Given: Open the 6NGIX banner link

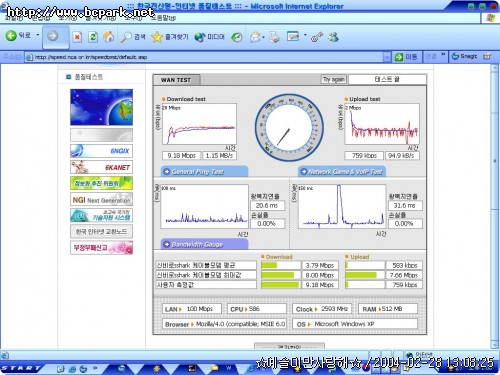Looking at the screenshot, I should pyautogui.click(x=101, y=151).
